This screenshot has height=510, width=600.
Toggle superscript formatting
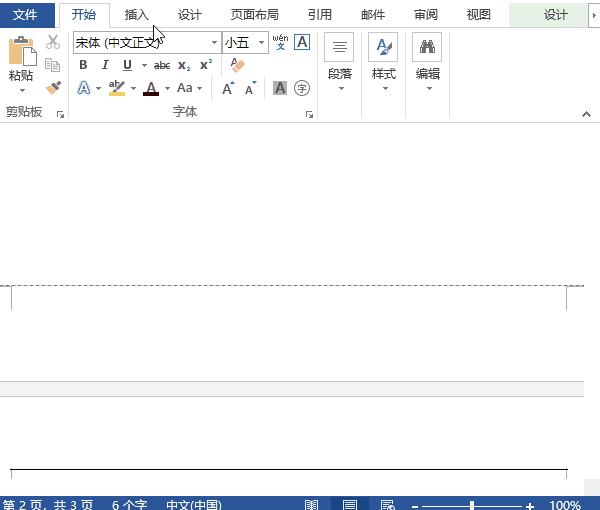point(206,65)
